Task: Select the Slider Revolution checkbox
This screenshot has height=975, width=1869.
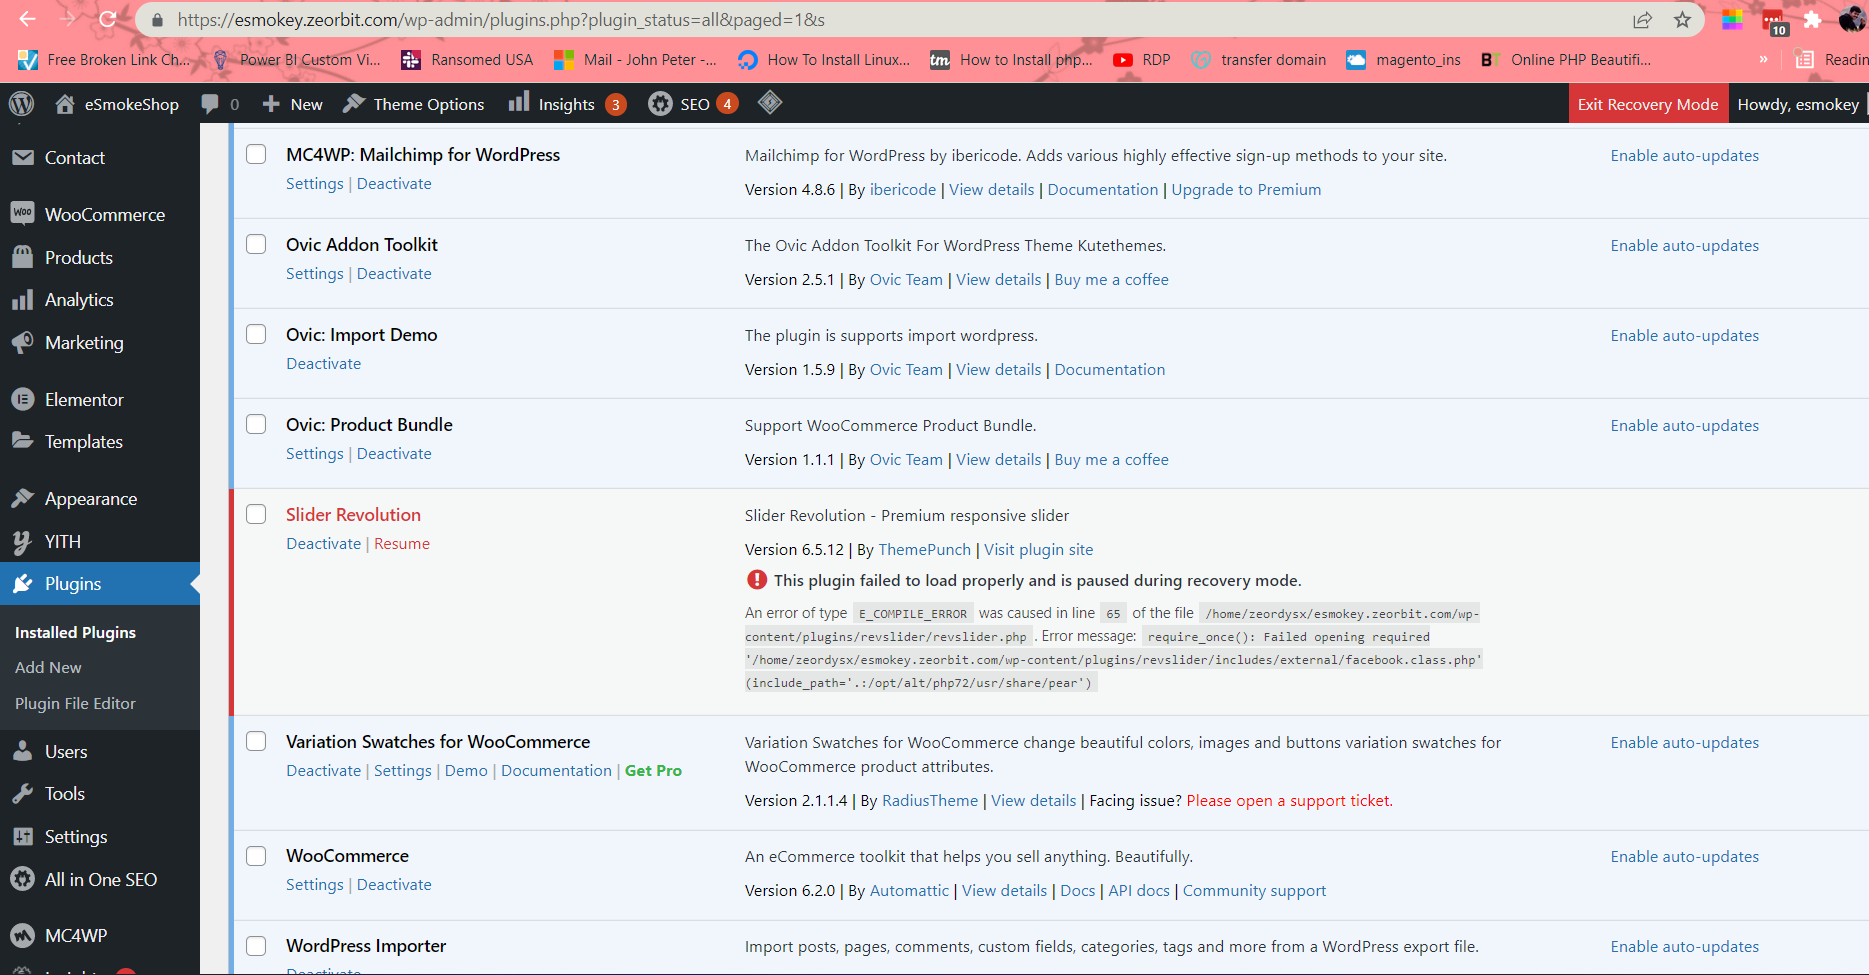Action: pyautogui.click(x=256, y=514)
